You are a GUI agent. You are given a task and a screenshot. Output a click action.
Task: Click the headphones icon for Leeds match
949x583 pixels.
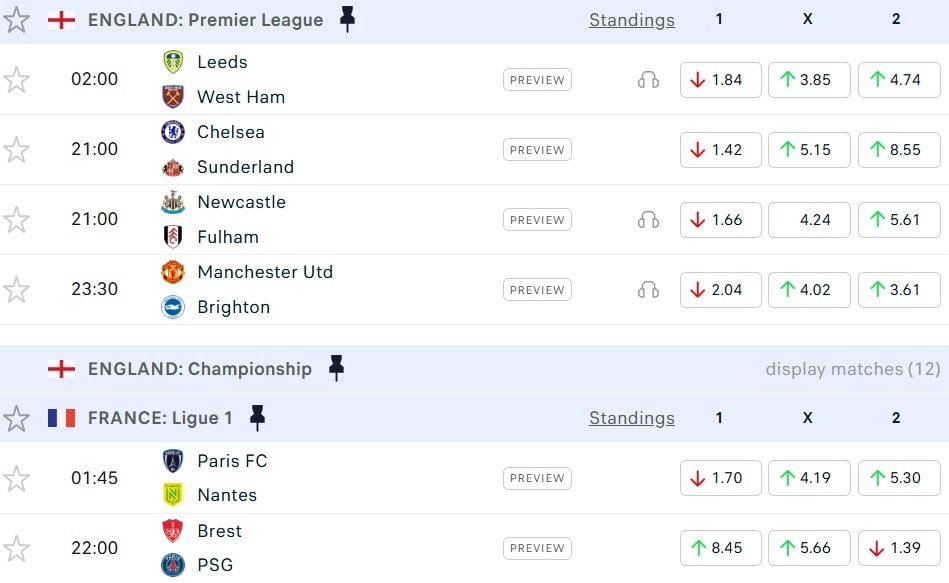coord(648,80)
